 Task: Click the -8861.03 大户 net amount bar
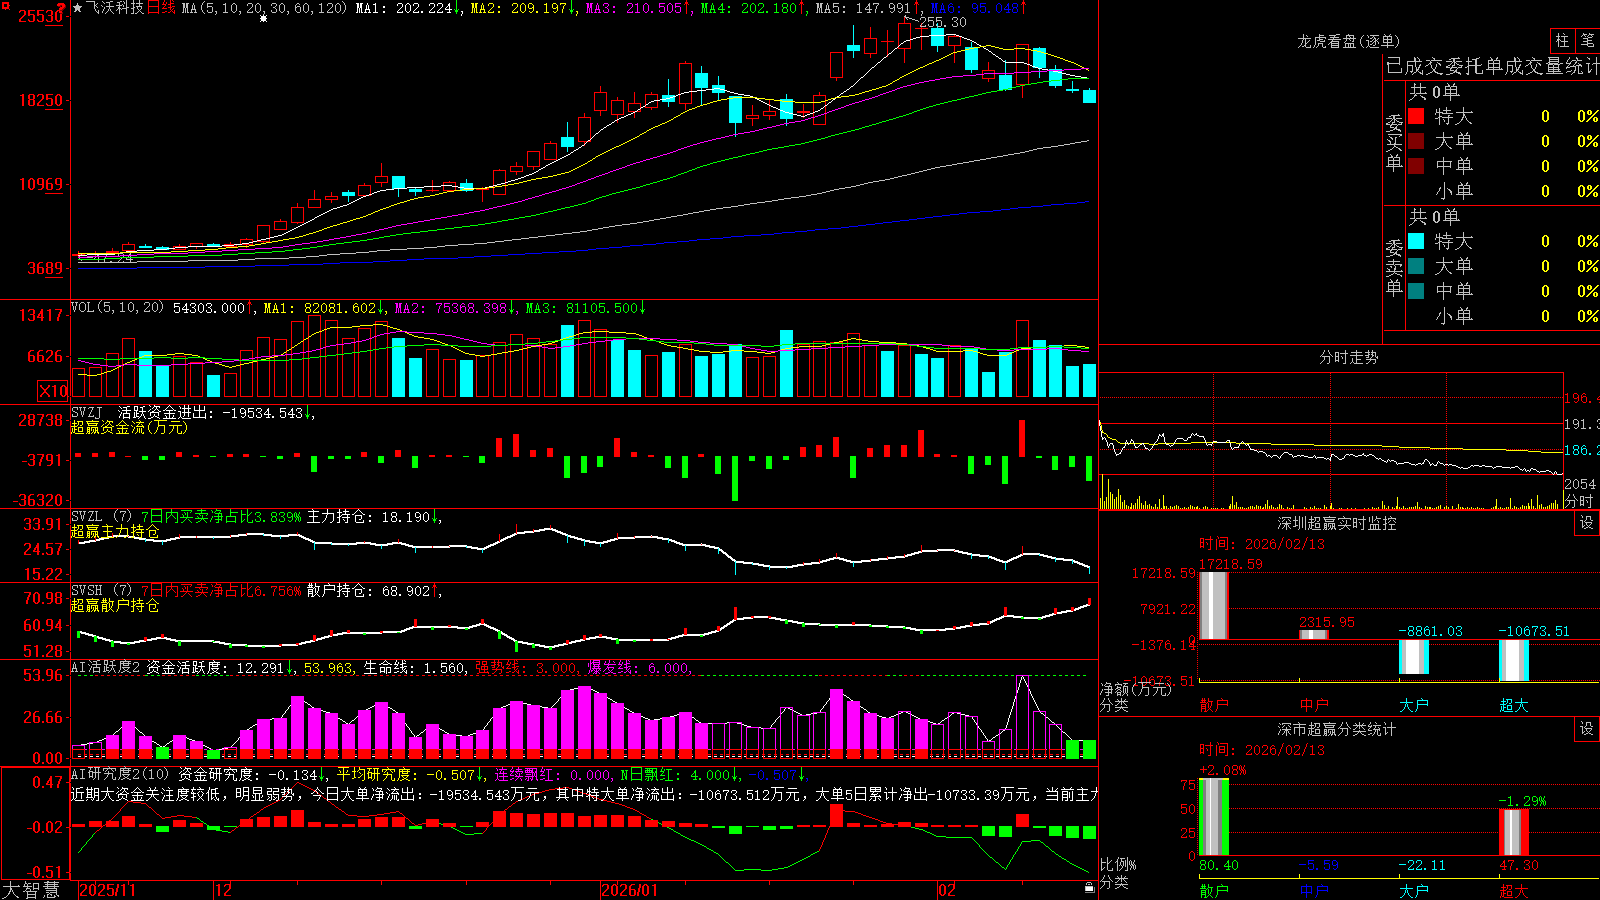click(1414, 657)
